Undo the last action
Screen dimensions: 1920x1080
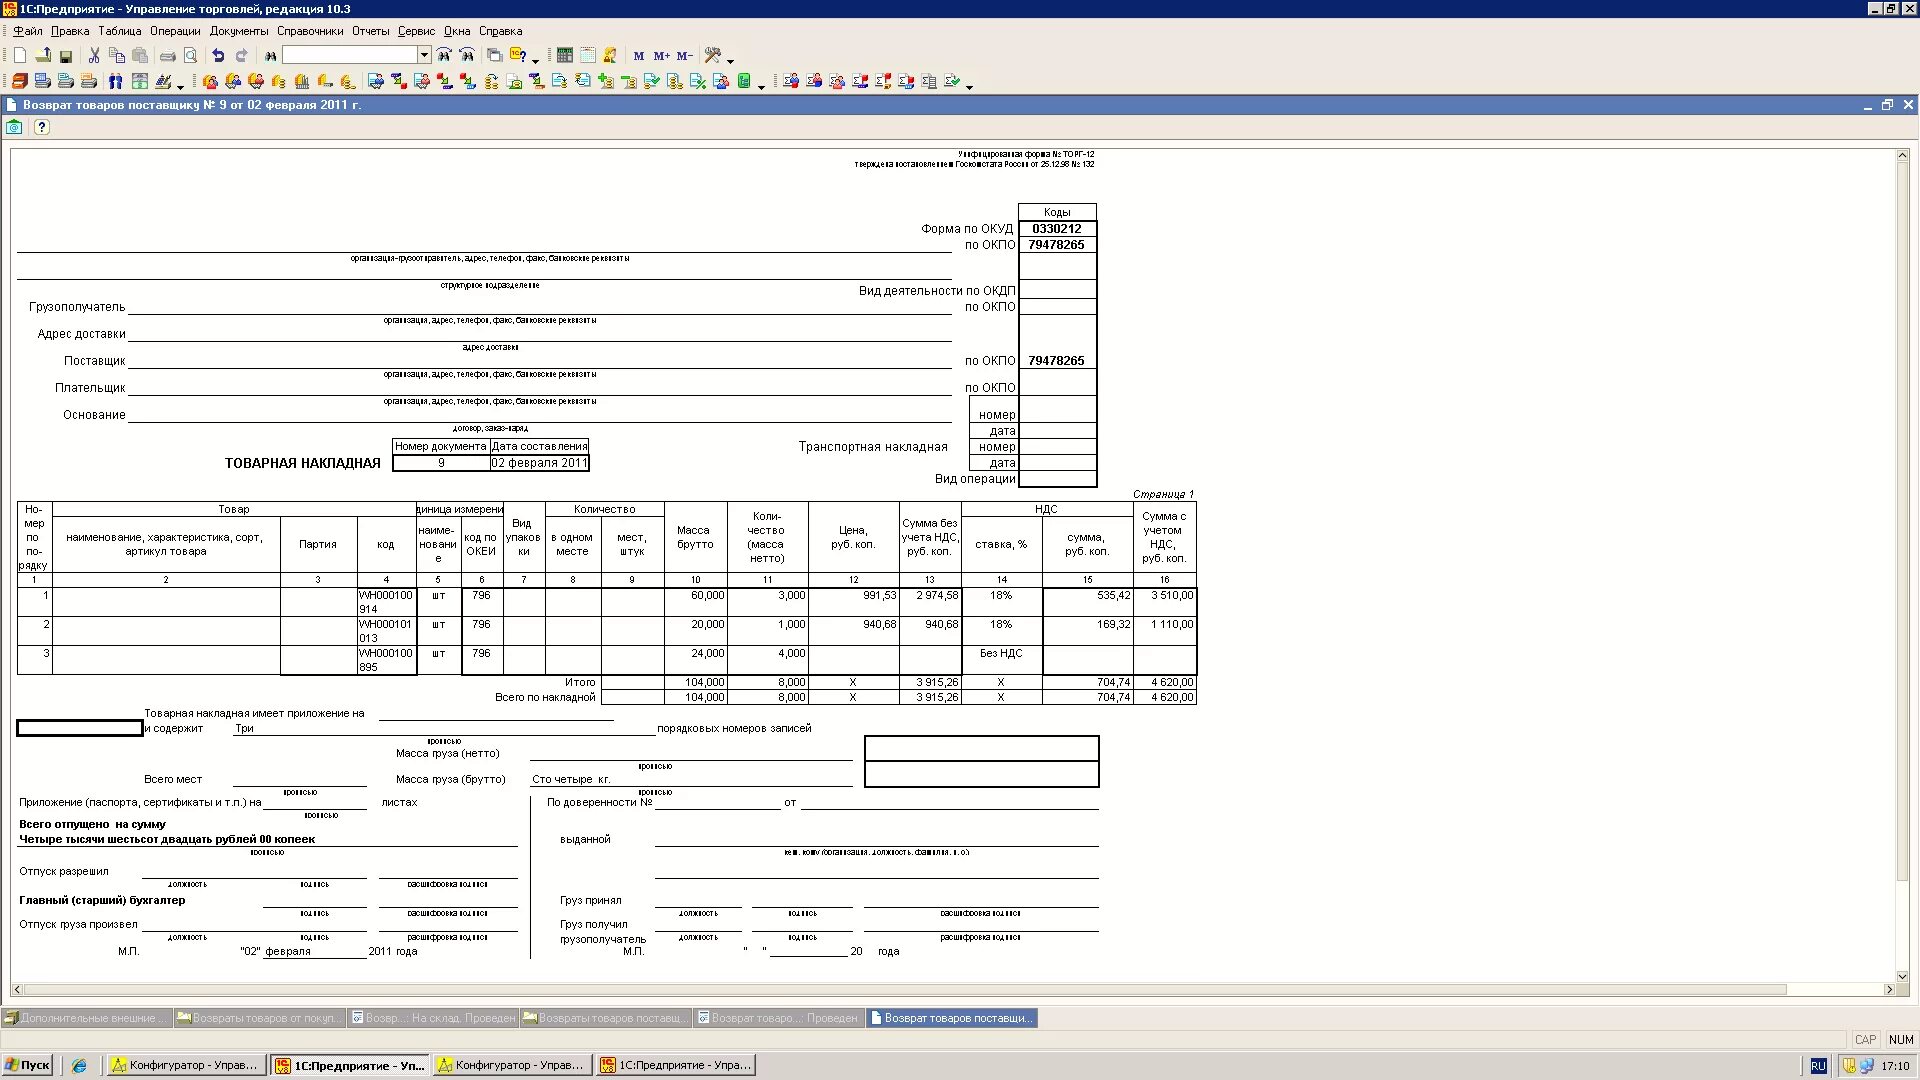click(x=218, y=56)
